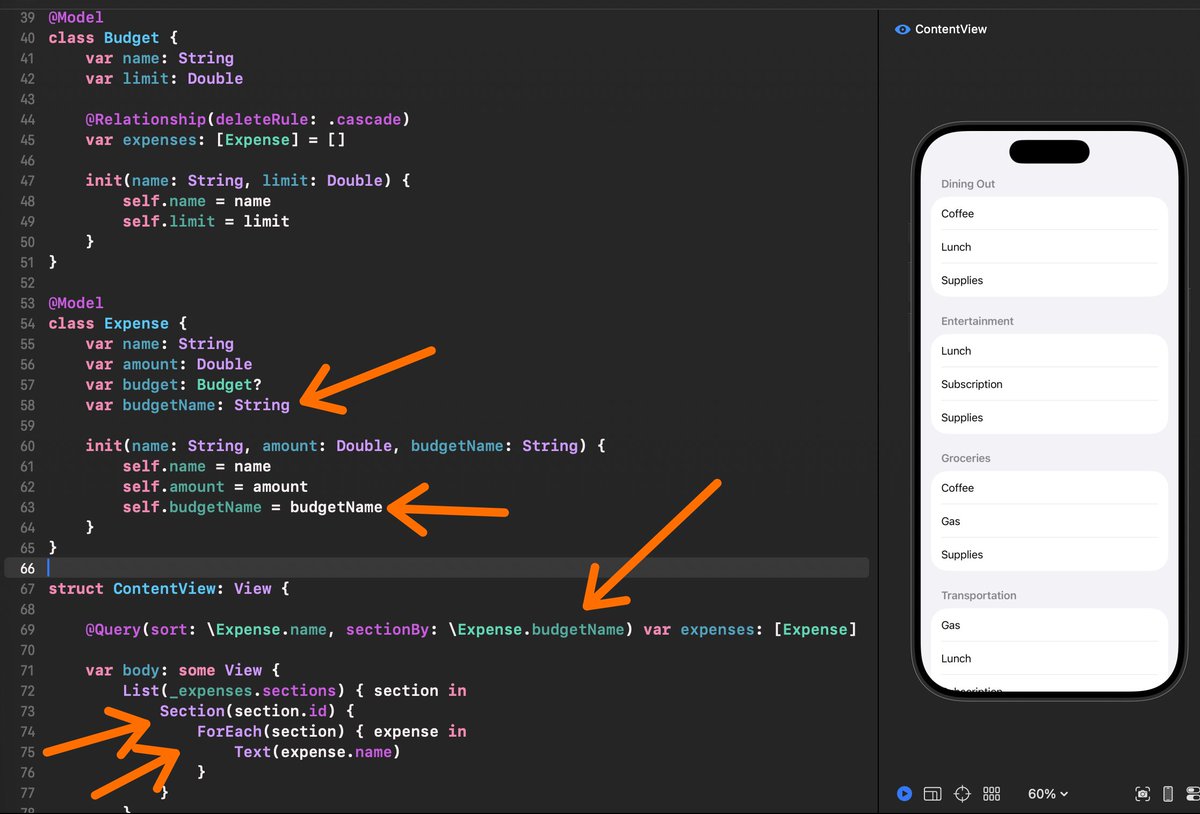This screenshot has height=814, width=1200.
Task: Tap Supplies row under Groceries in preview
Action: [1049, 555]
